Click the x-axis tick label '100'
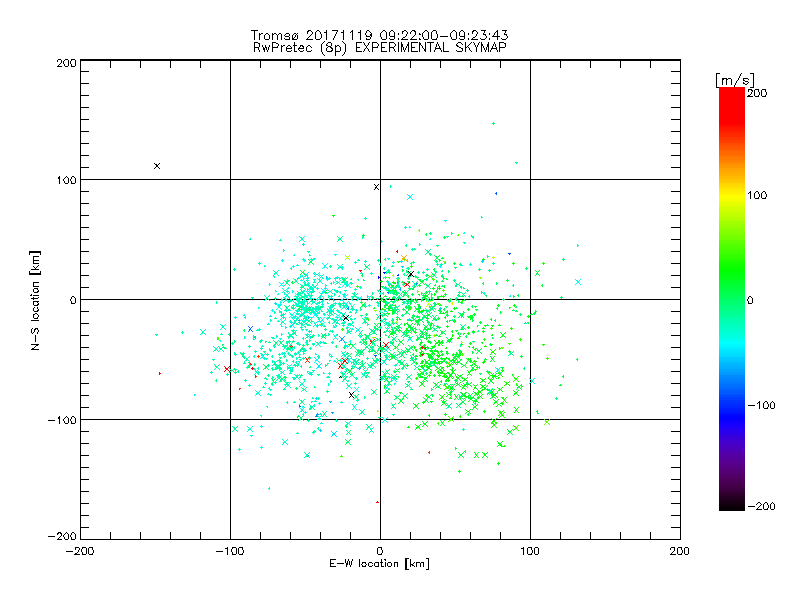 point(530,551)
